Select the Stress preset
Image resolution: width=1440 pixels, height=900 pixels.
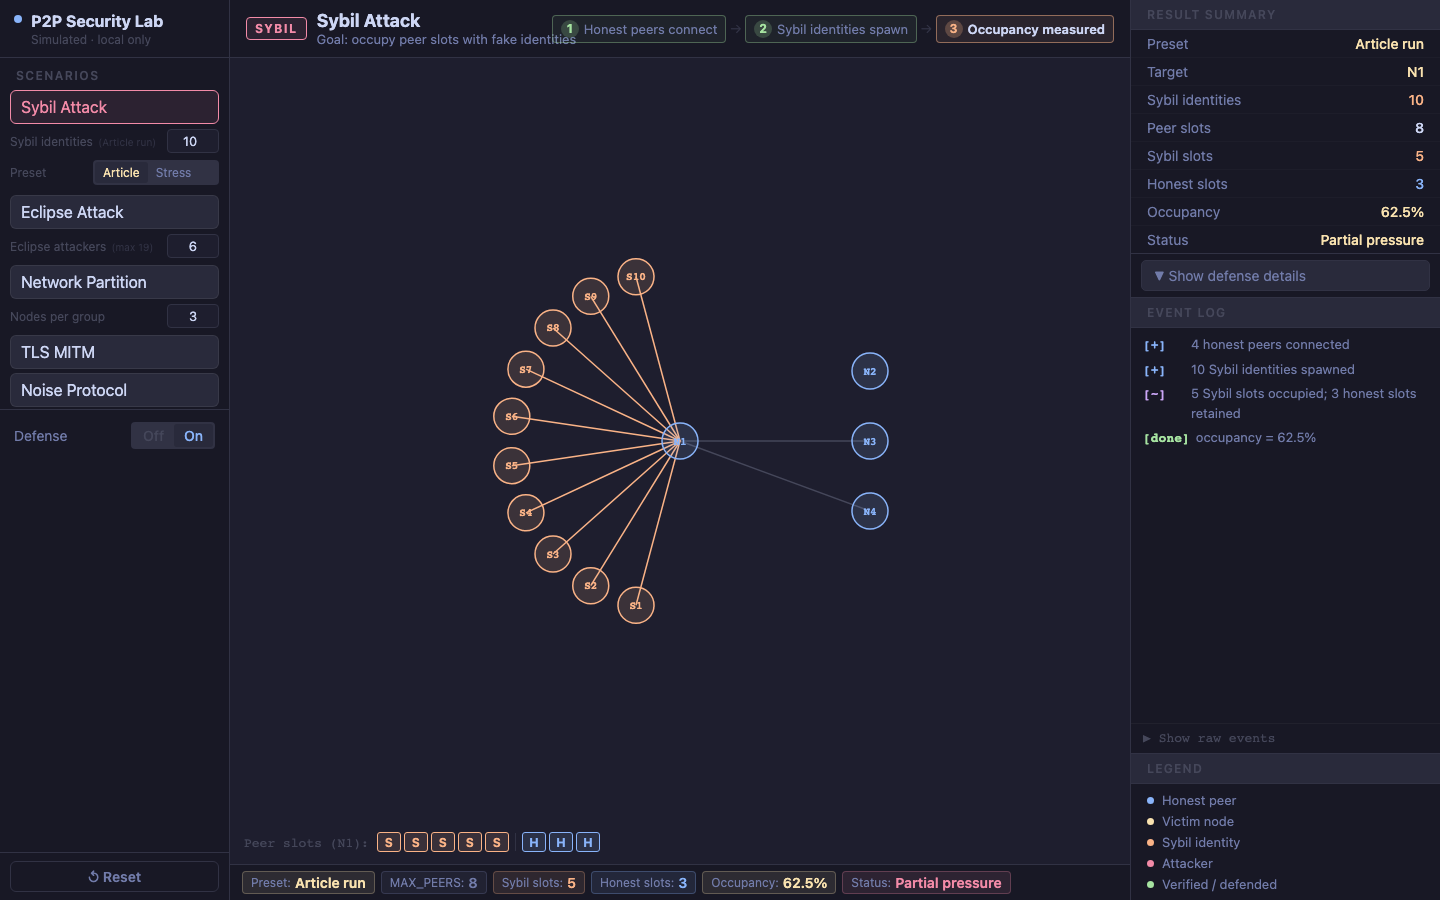(x=174, y=173)
